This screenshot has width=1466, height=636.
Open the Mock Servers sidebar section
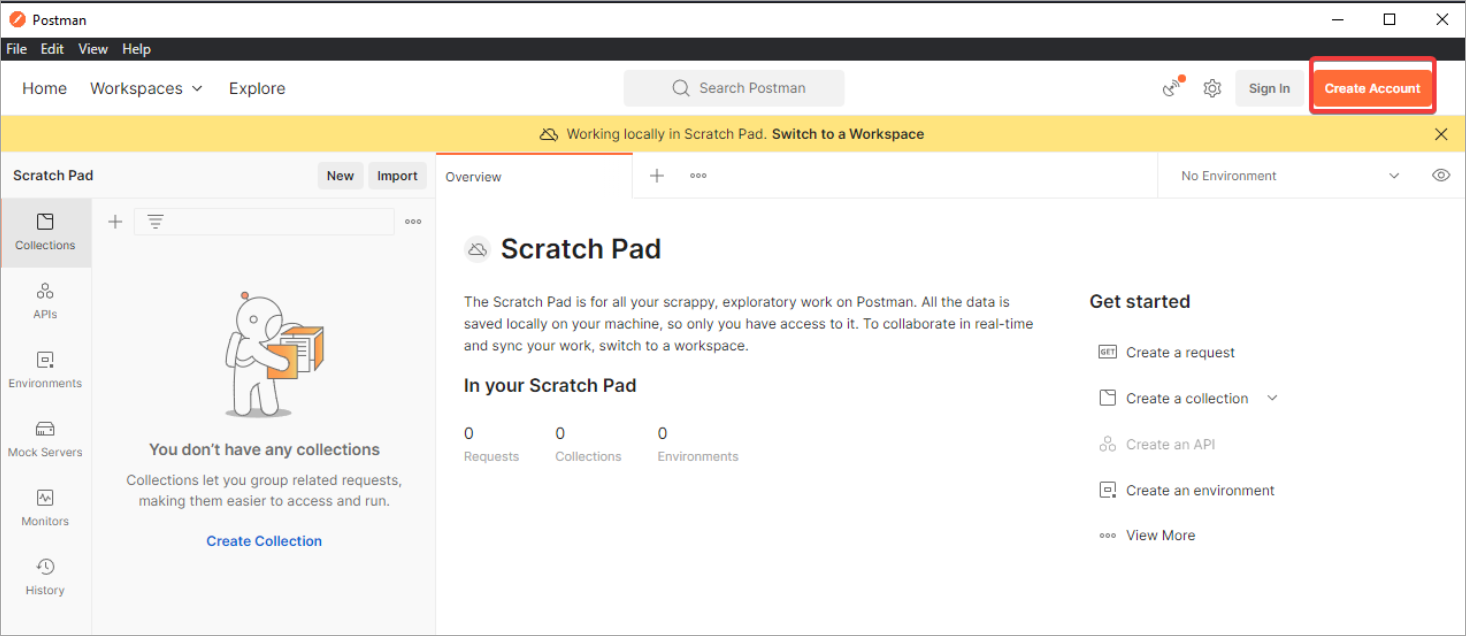pyautogui.click(x=45, y=439)
